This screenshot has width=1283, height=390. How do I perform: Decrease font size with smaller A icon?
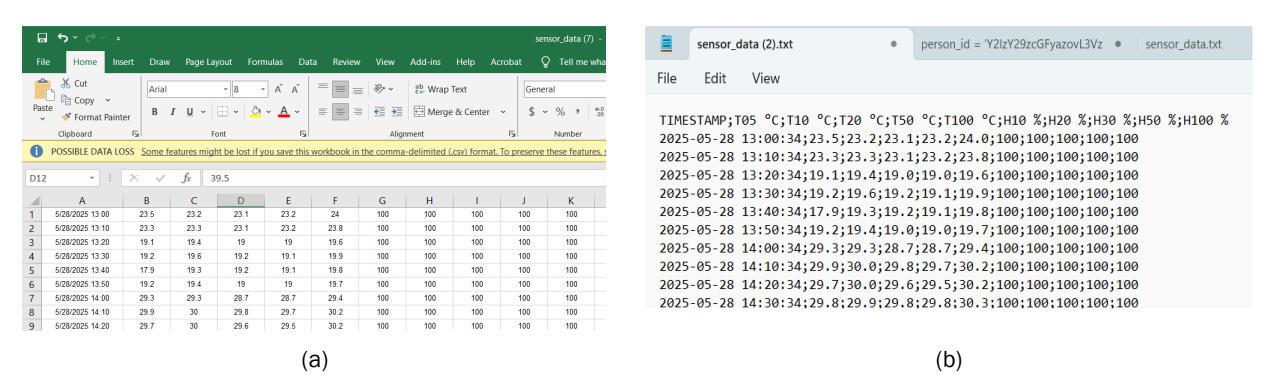point(294,88)
